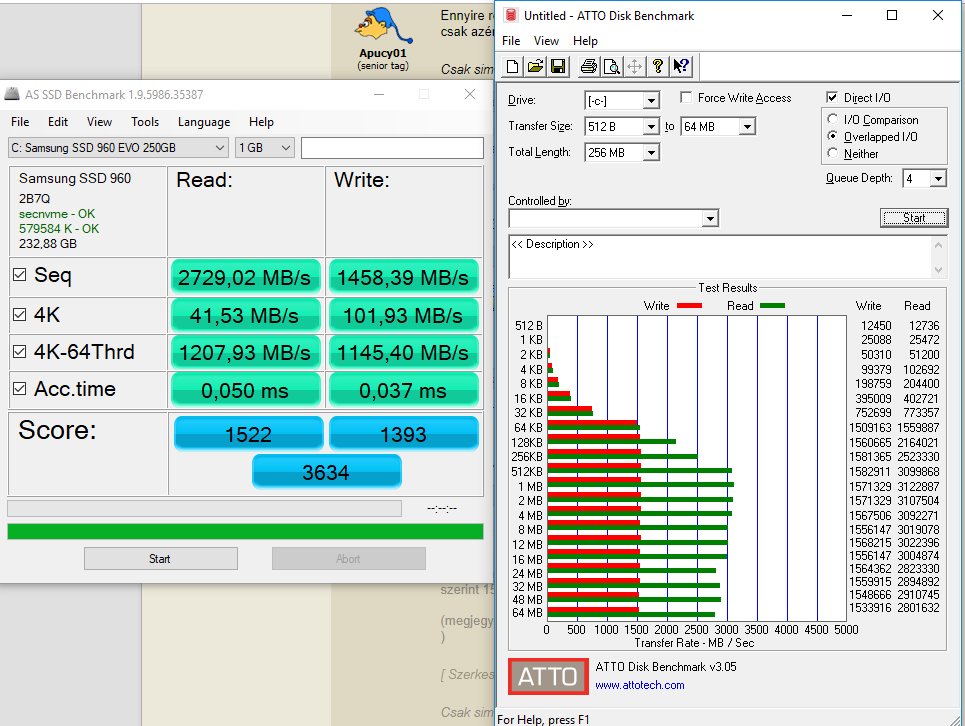Click the ATTO Disk Benchmark title bar icon
The height and width of the screenshot is (726, 965).
(511, 15)
